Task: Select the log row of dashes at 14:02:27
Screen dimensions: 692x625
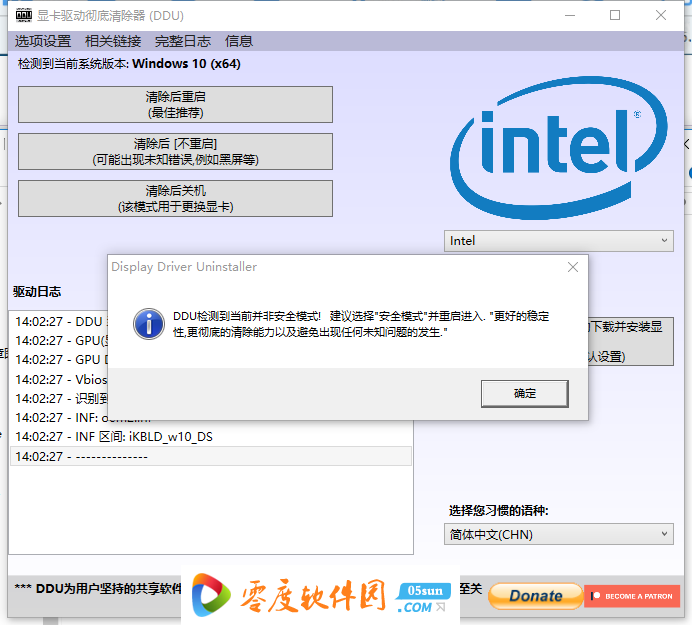Action: coord(211,456)
